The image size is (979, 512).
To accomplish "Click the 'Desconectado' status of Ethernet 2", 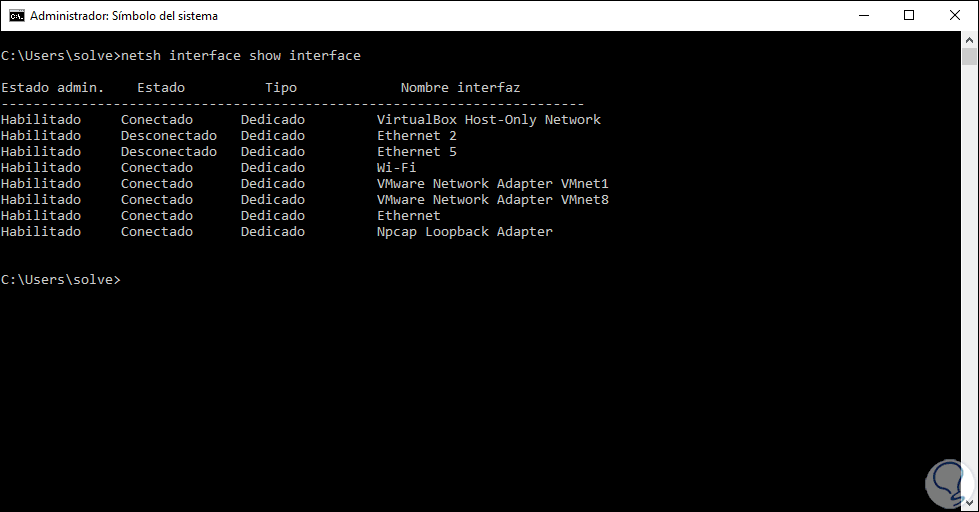I will click(168, 136).
